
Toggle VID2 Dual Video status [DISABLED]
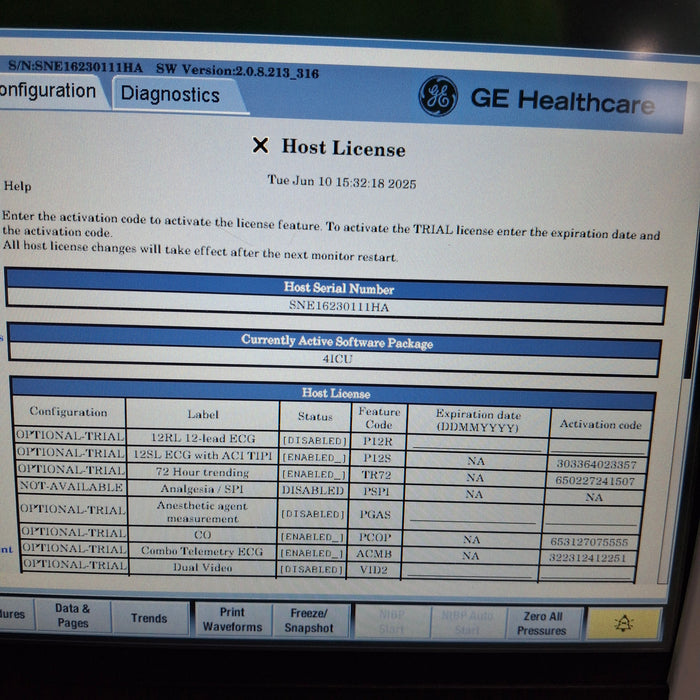(311, 570)
